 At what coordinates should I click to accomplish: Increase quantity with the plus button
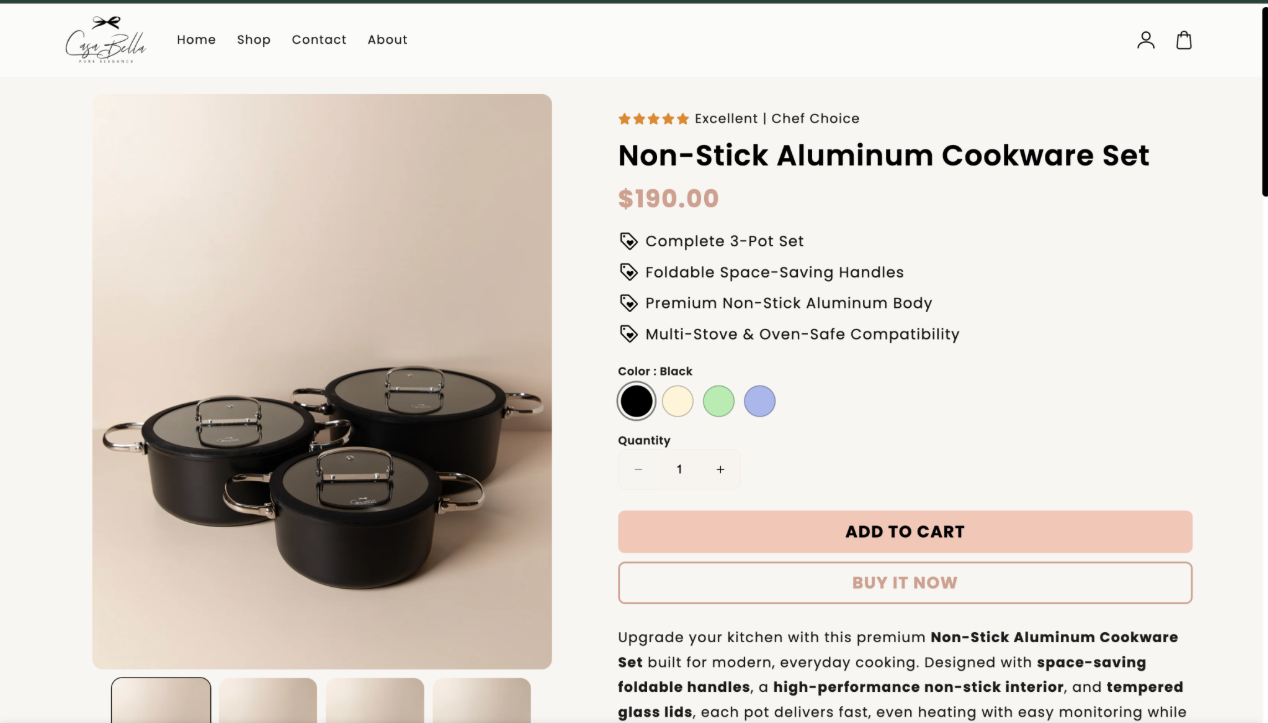pyautogui.click(x=720, y=470)
